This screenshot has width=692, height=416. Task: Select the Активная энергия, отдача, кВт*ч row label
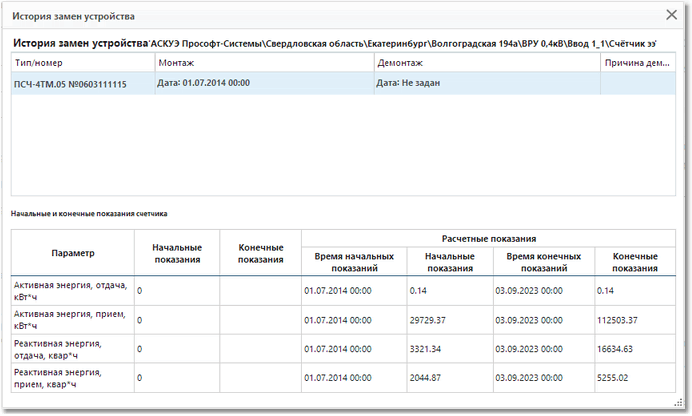point(71,291)
